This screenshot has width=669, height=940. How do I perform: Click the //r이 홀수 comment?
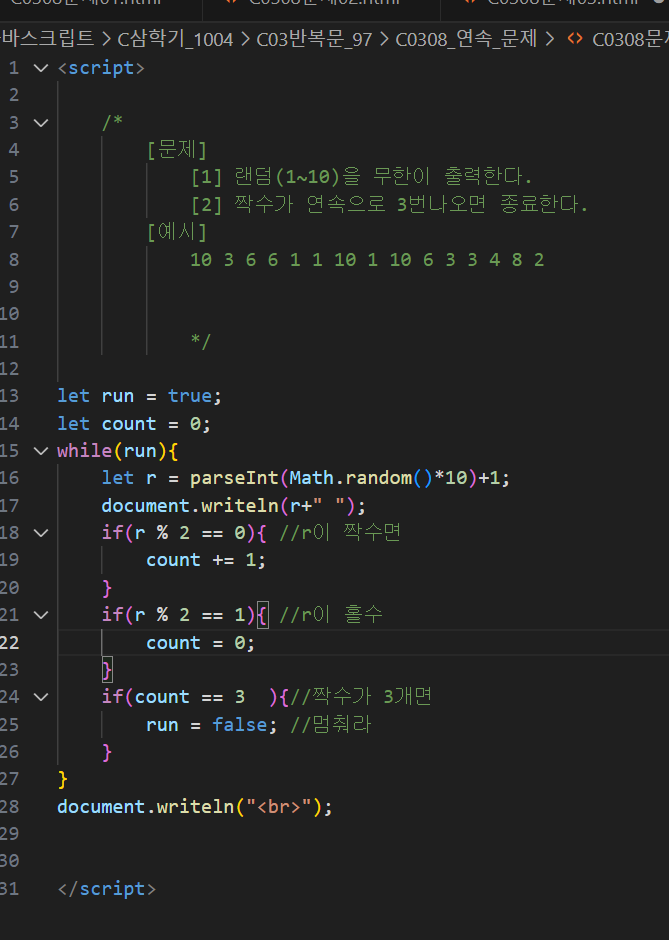pyautogui.click(x=331, y=614)
